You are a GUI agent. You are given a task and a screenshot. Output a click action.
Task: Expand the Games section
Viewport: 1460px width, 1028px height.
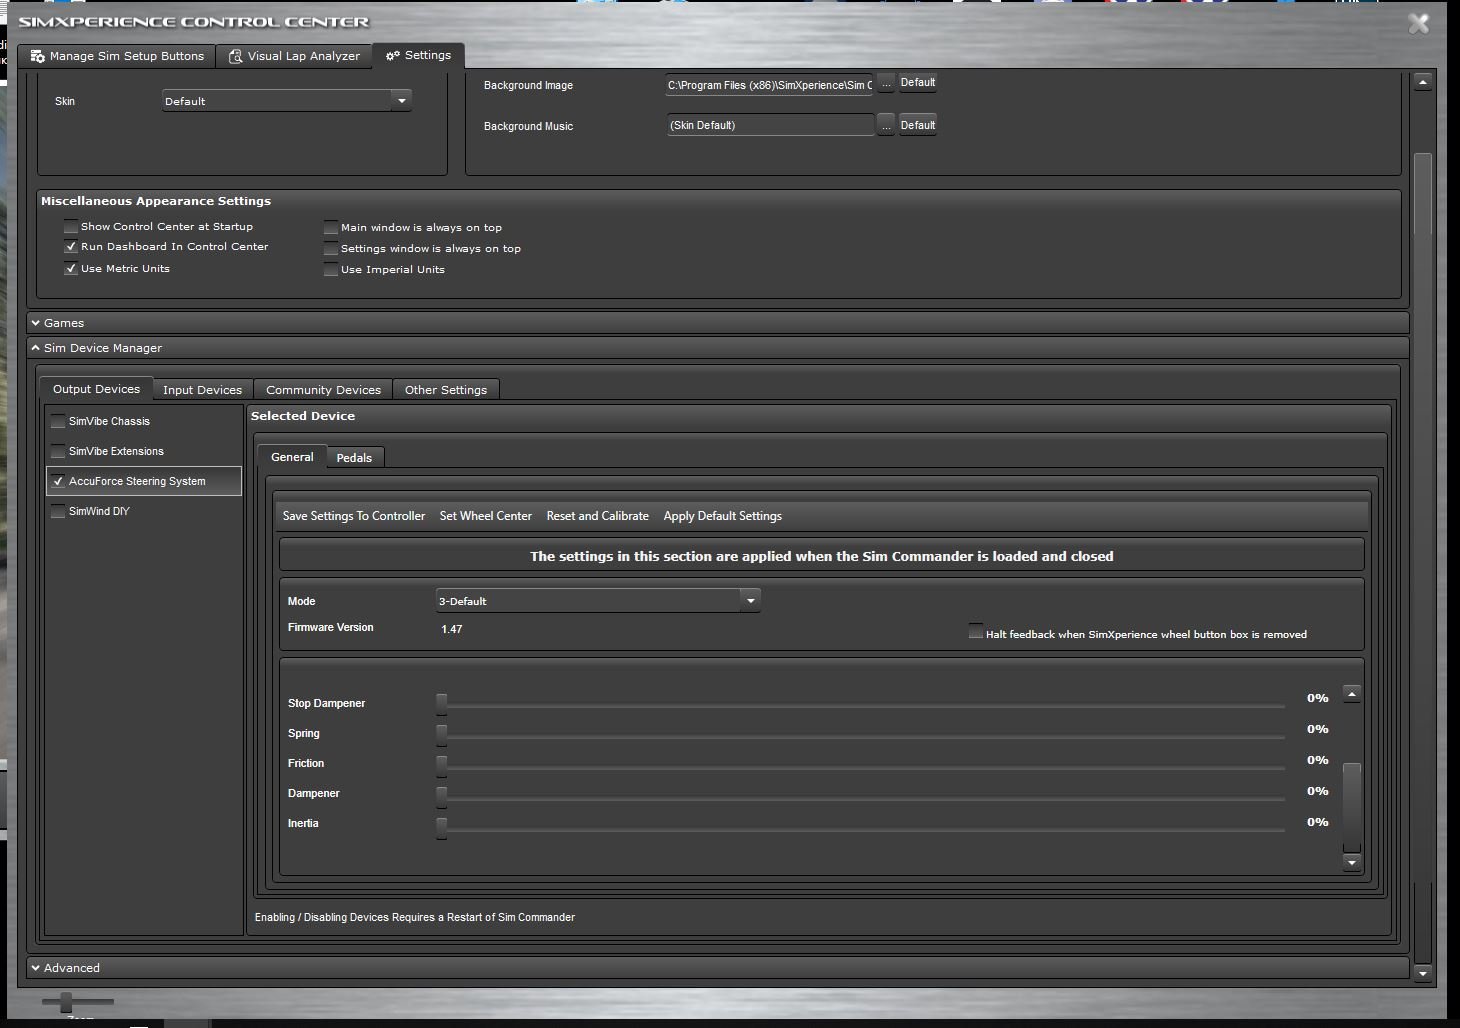click(64, 323)
